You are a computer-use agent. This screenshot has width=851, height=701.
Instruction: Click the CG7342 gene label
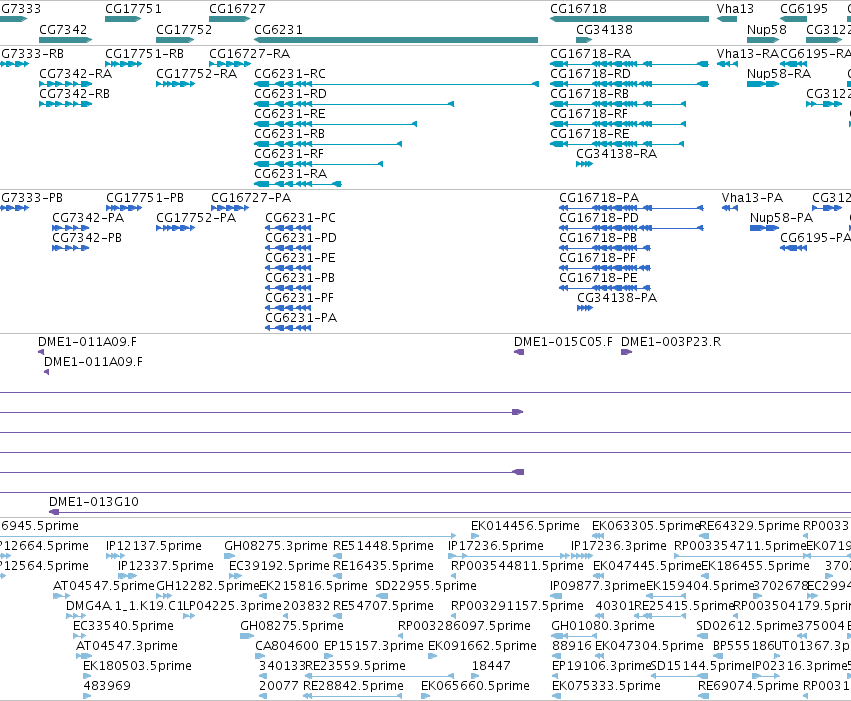63,29
